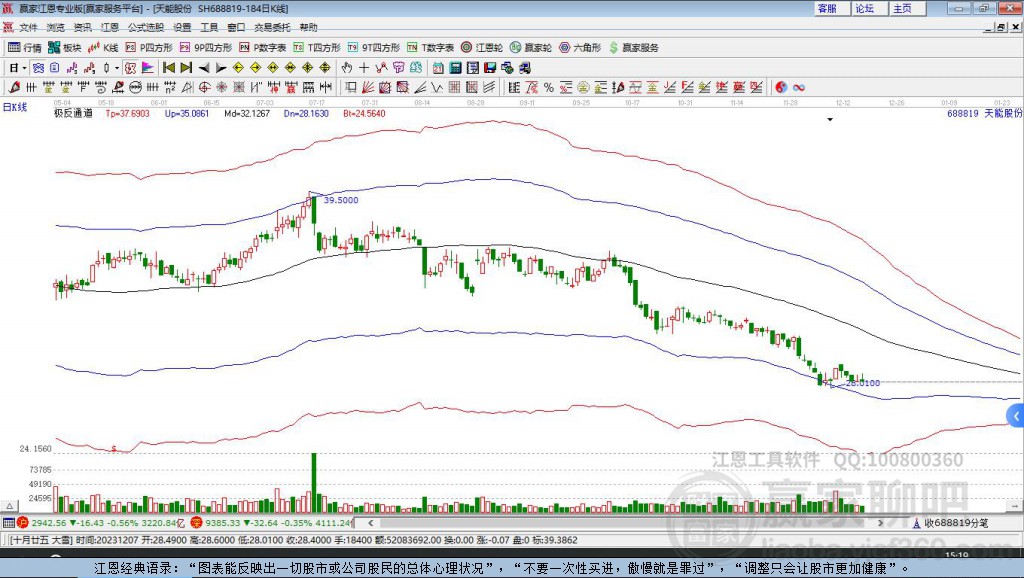Click the 深 Shenzhen index indicator
The height and width of the screenshot is (578, 1024).
coord(197,522)
